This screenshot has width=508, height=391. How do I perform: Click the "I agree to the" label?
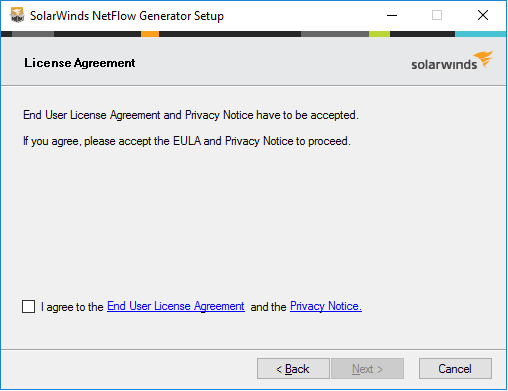coord(72,307)
